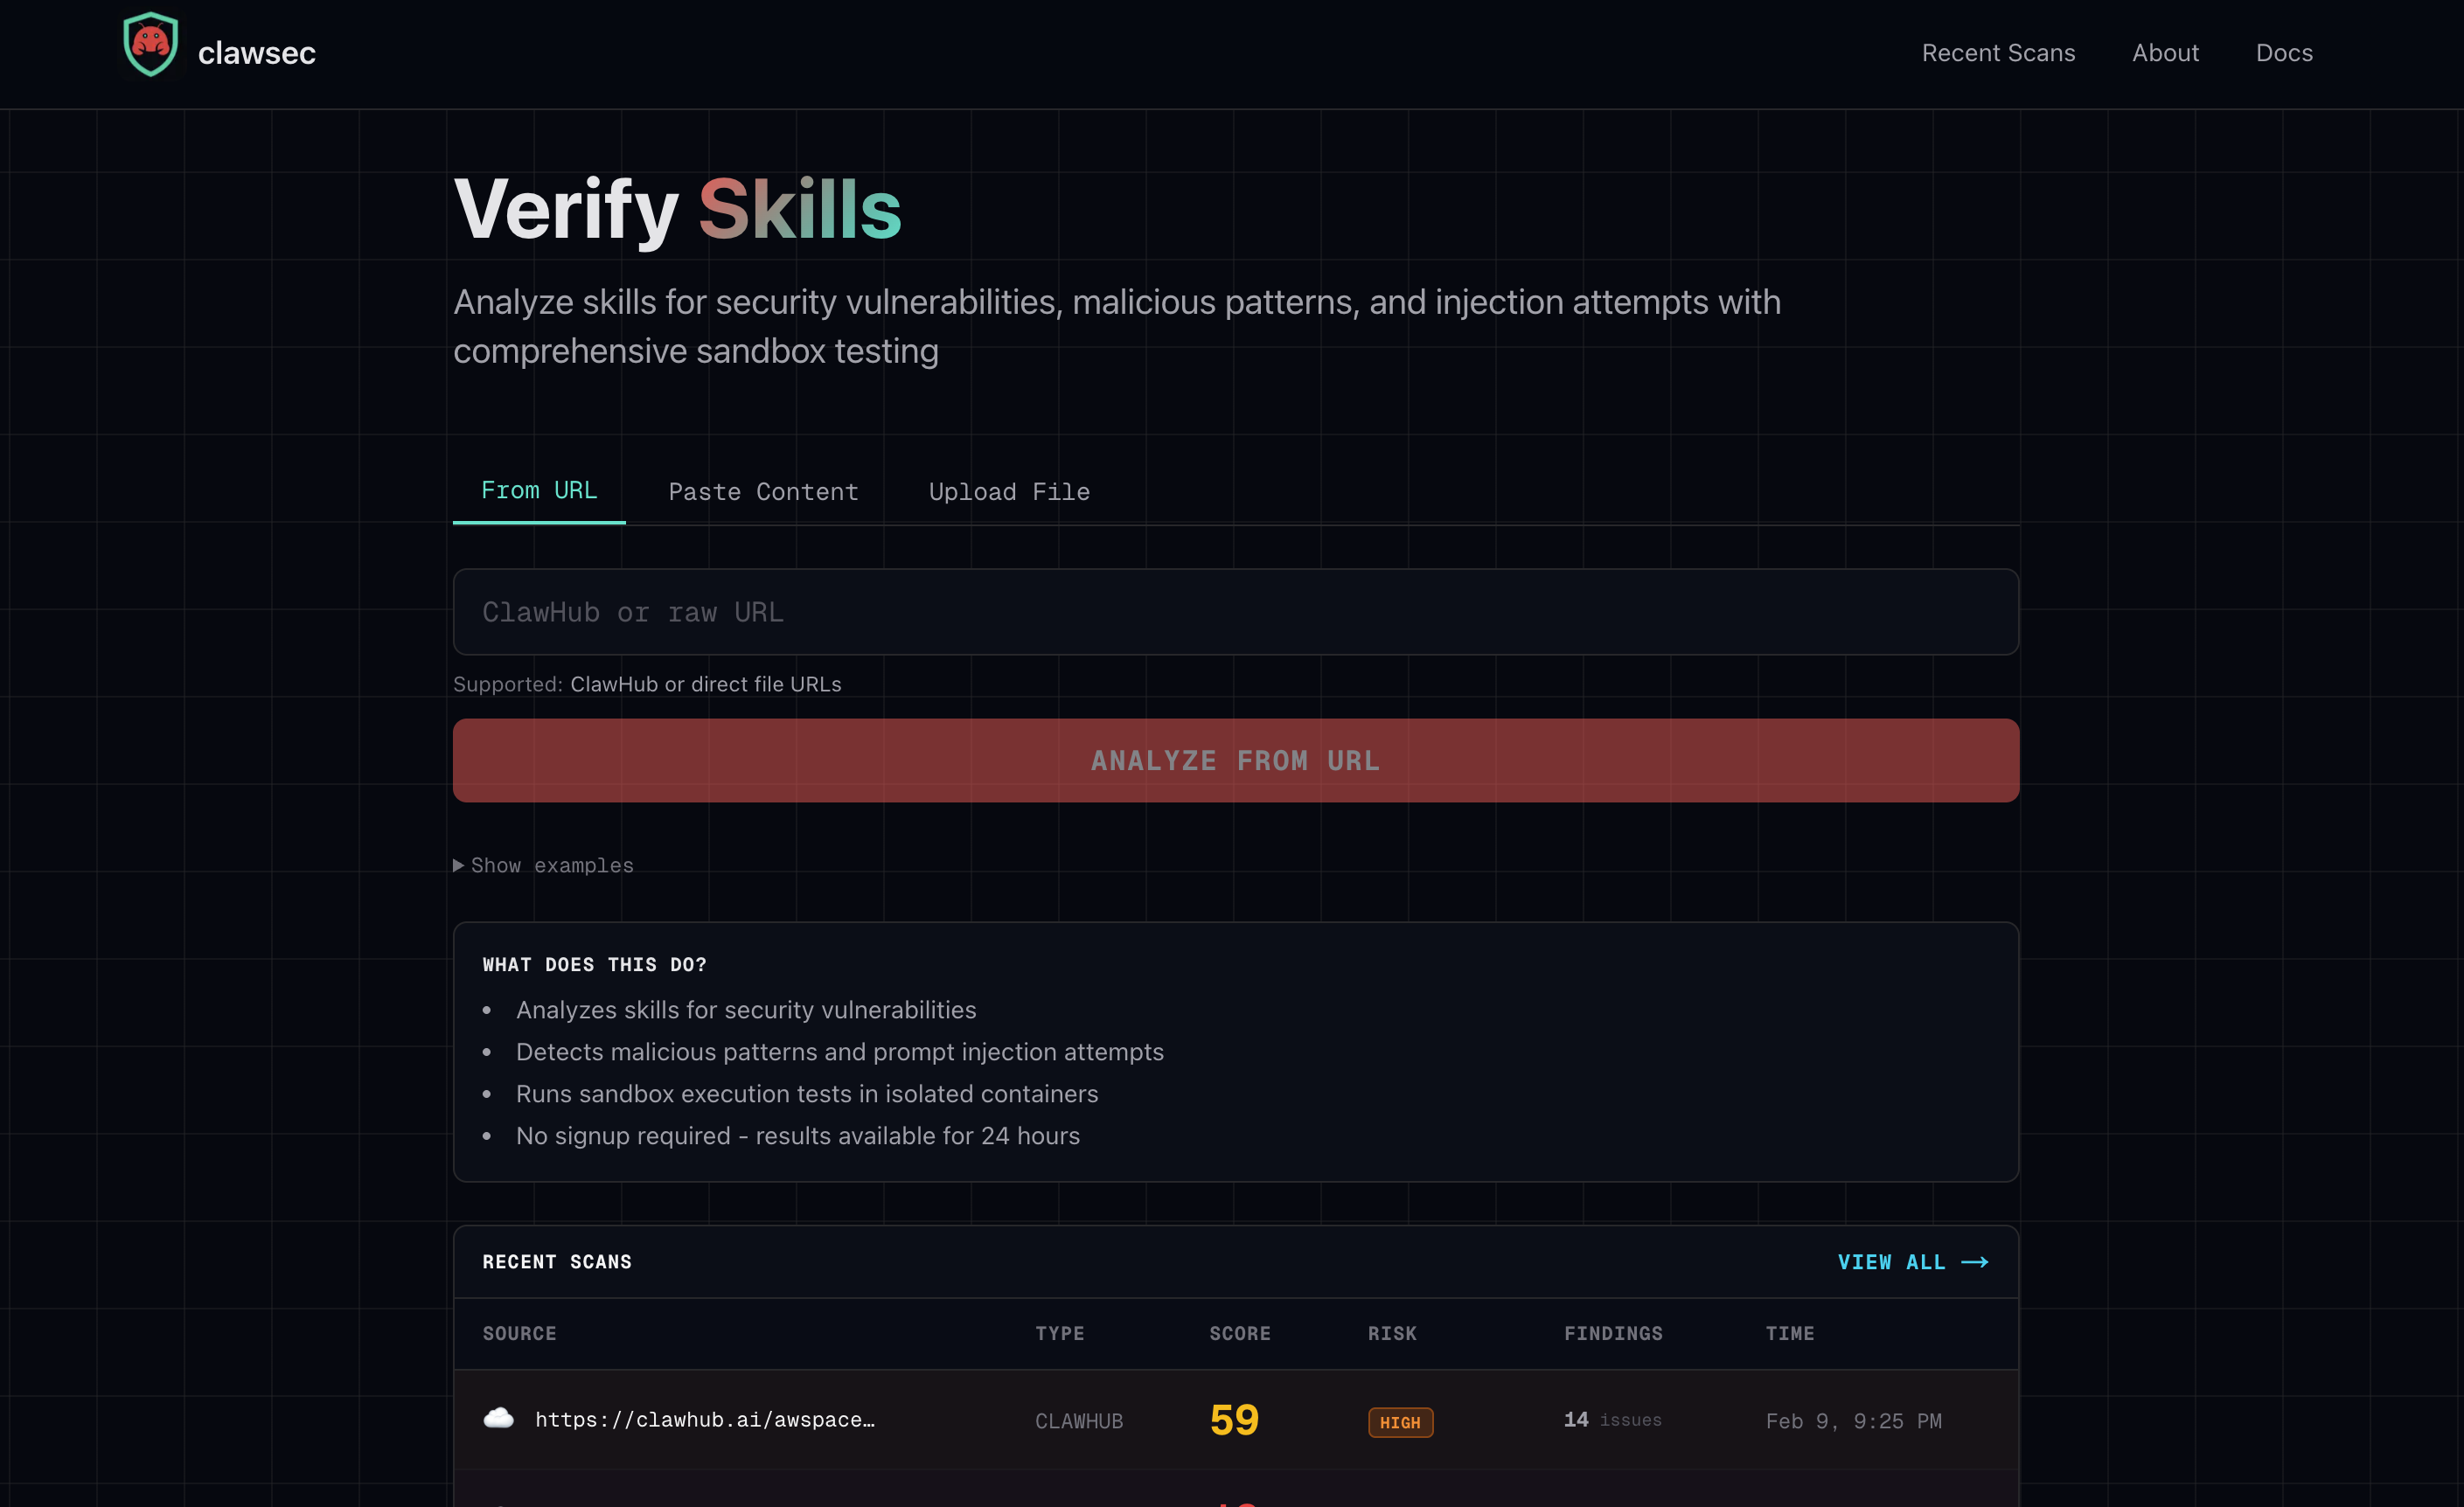The width and height of the screenshot is (2464, 1507).
Task: Click the cloud icon beside clawhub URL
Action: (498, 1418)
